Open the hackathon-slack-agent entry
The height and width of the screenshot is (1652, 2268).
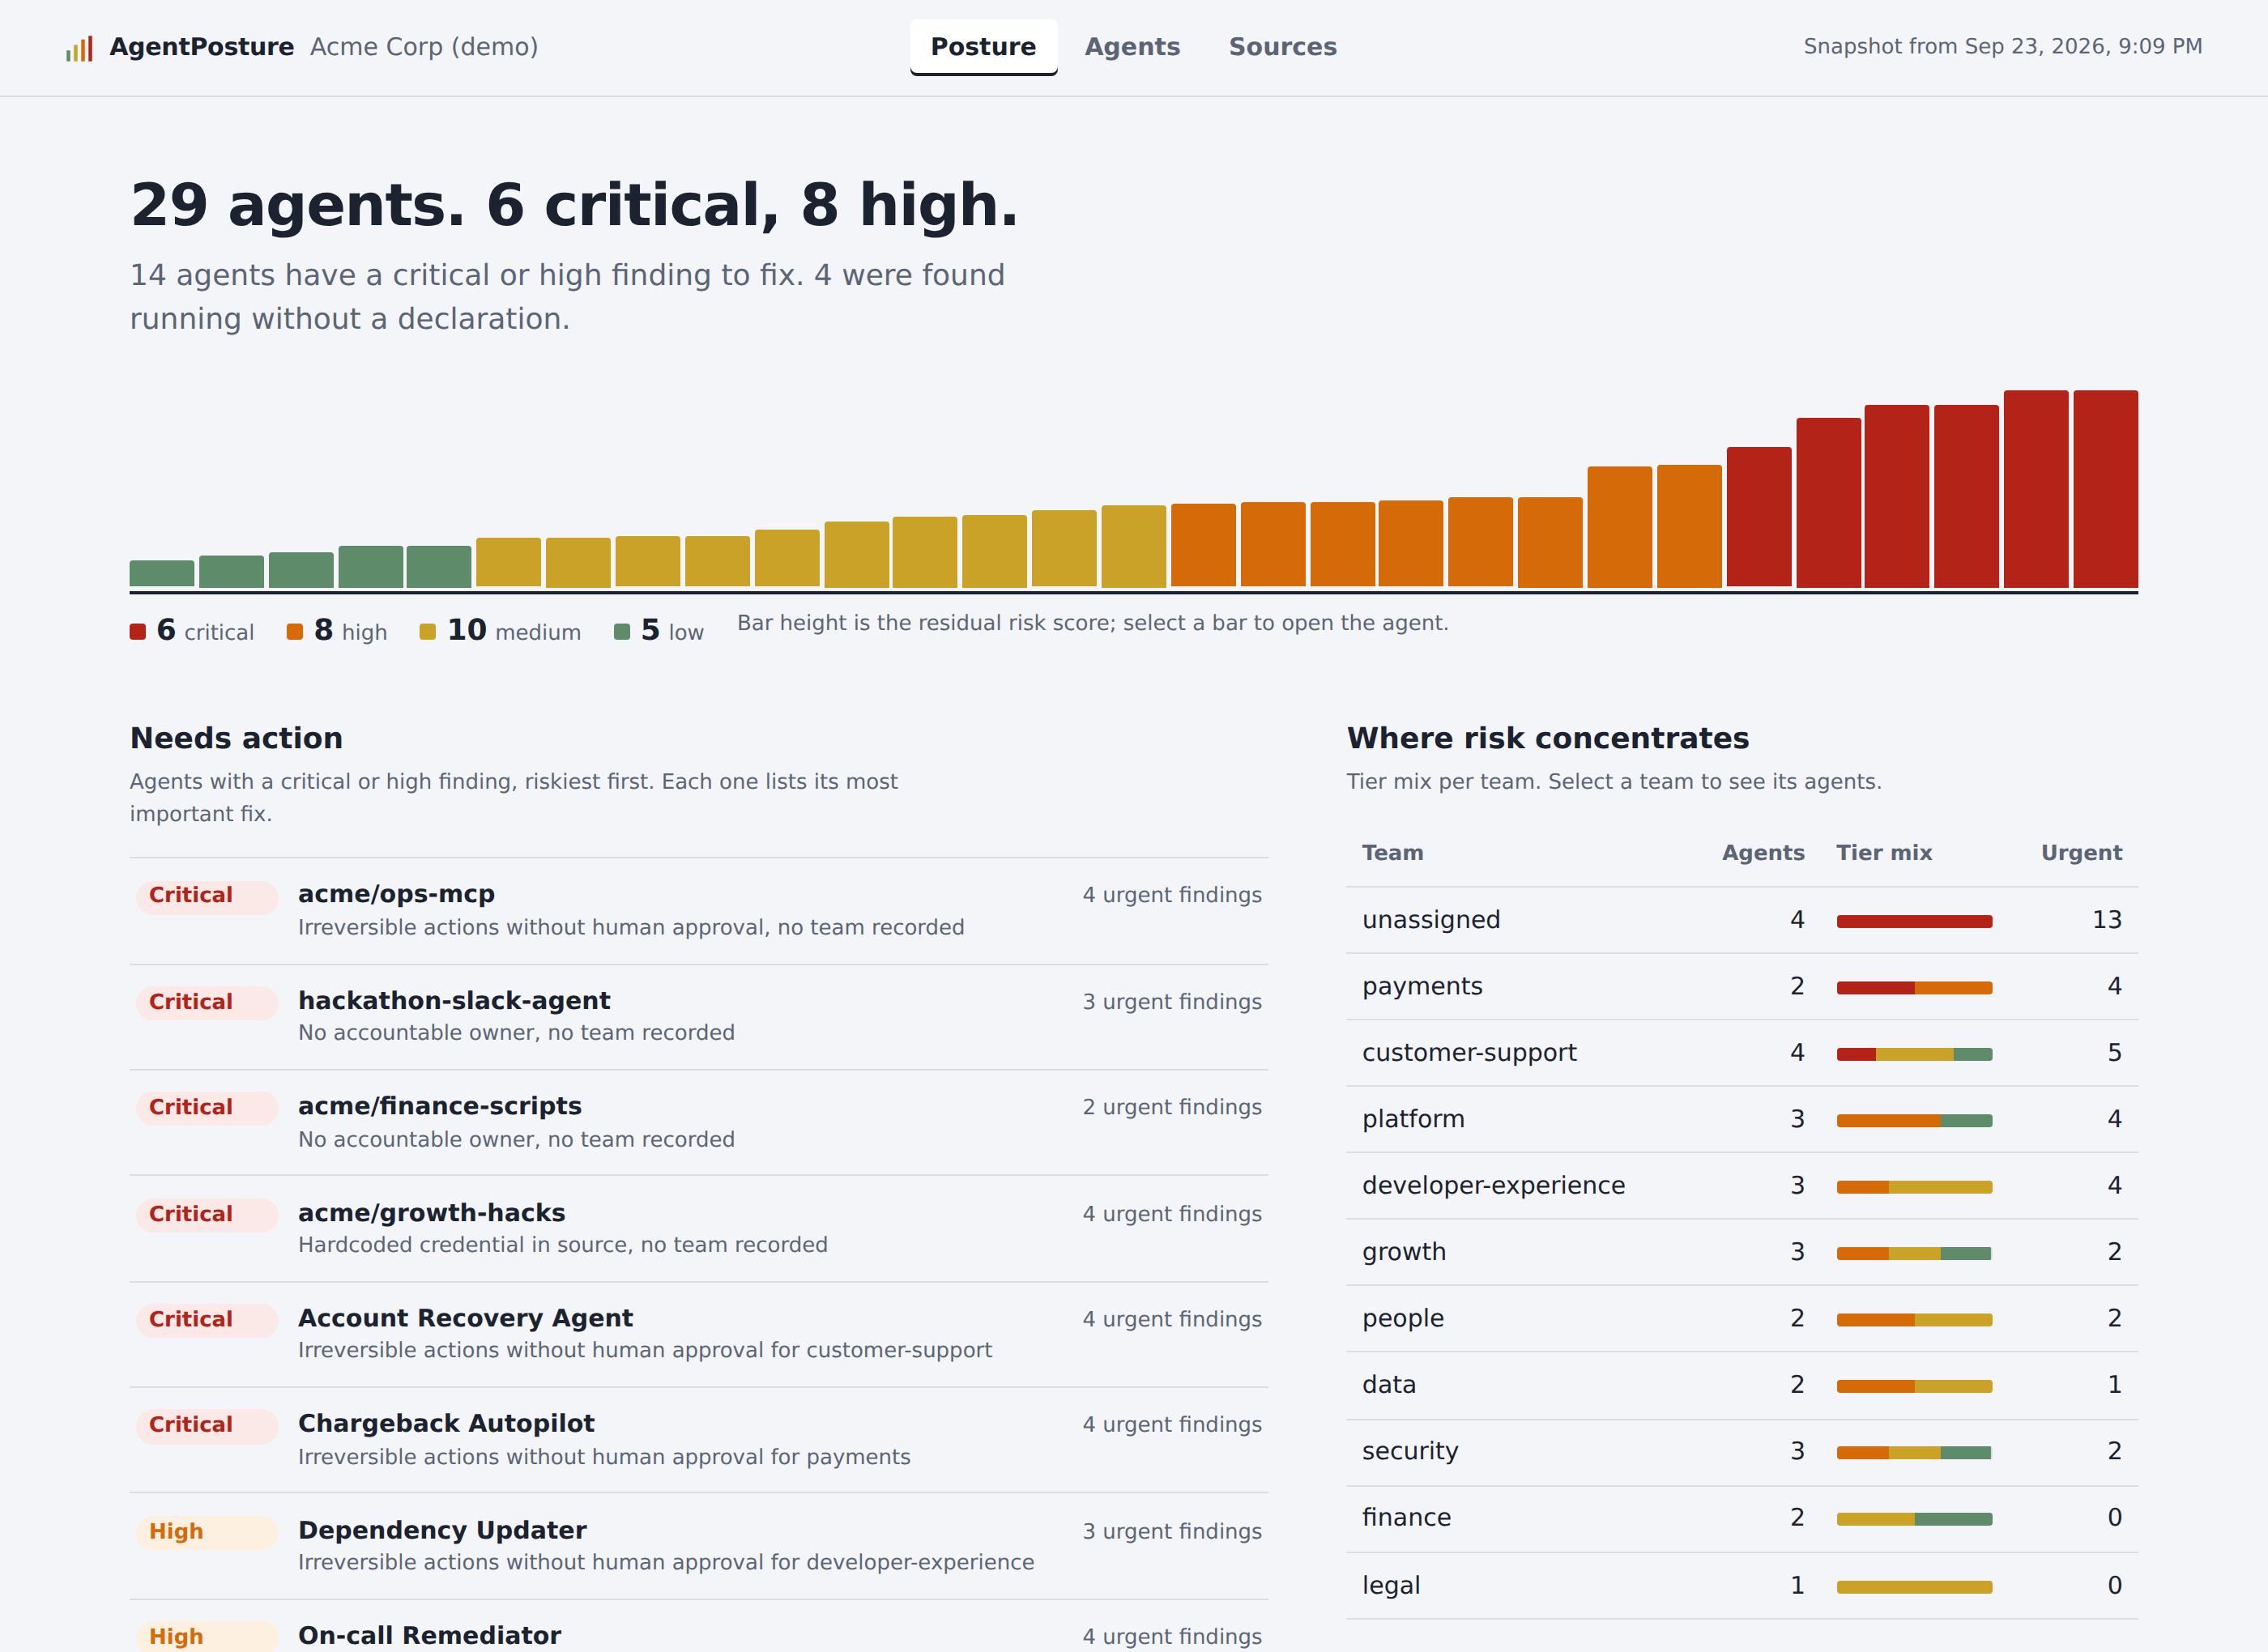[x=699, y=1017]
